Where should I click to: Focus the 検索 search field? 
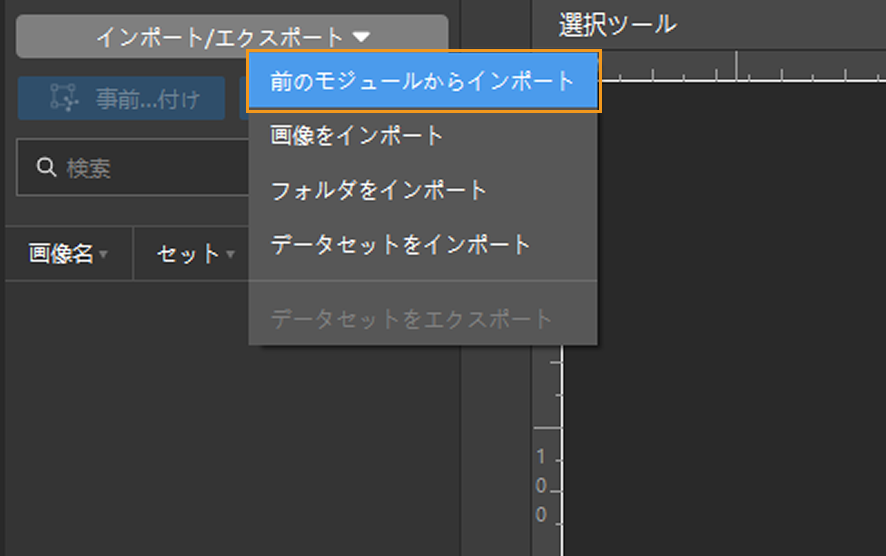(133, 167)
